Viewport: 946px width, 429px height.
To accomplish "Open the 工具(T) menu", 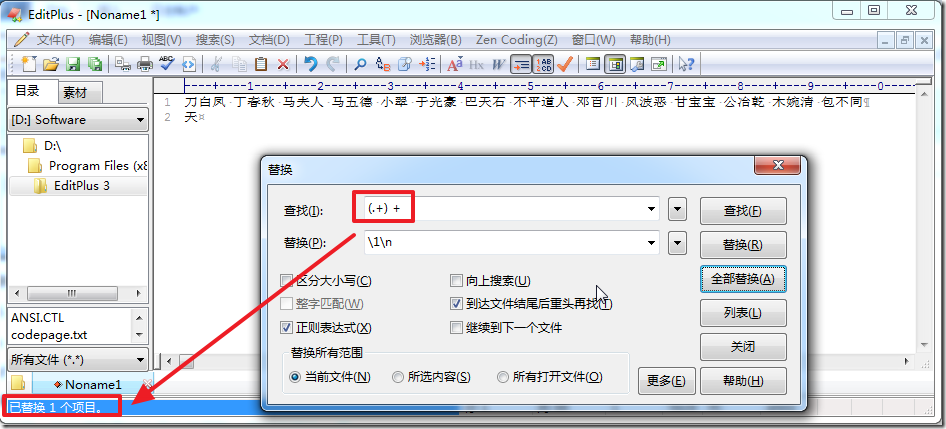I will point(376,40).
